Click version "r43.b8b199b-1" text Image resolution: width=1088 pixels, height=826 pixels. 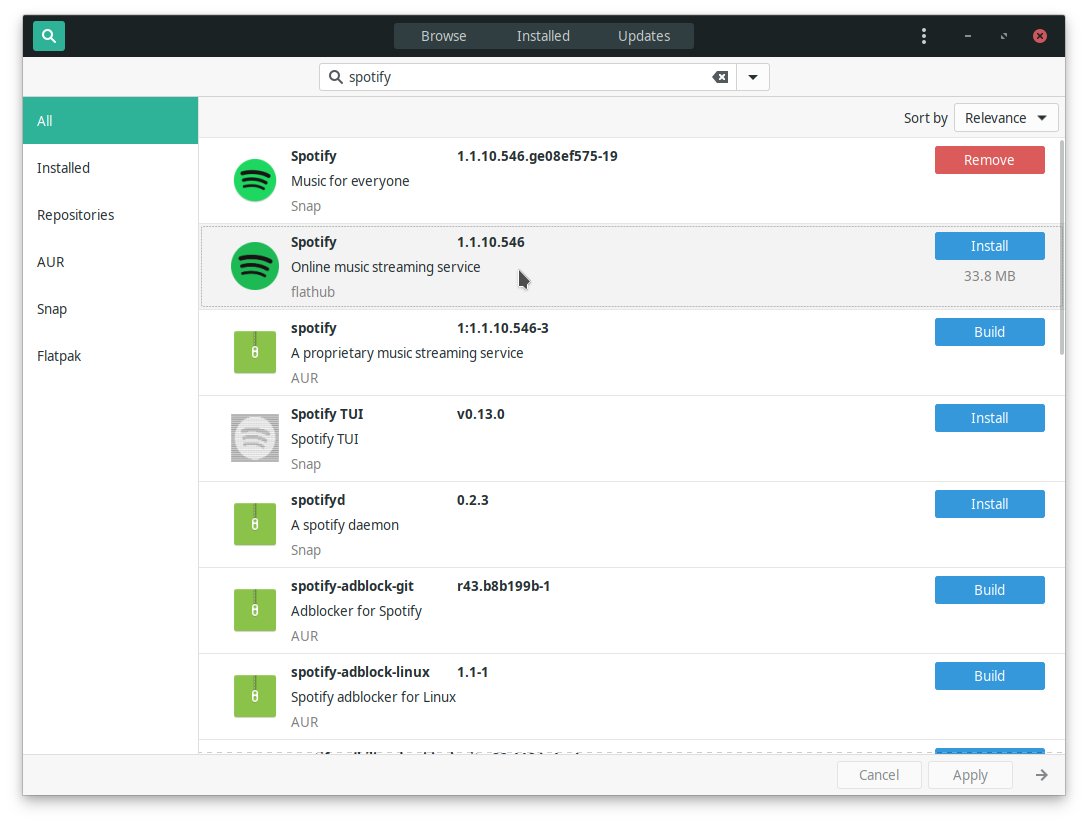tap(503, 587)
